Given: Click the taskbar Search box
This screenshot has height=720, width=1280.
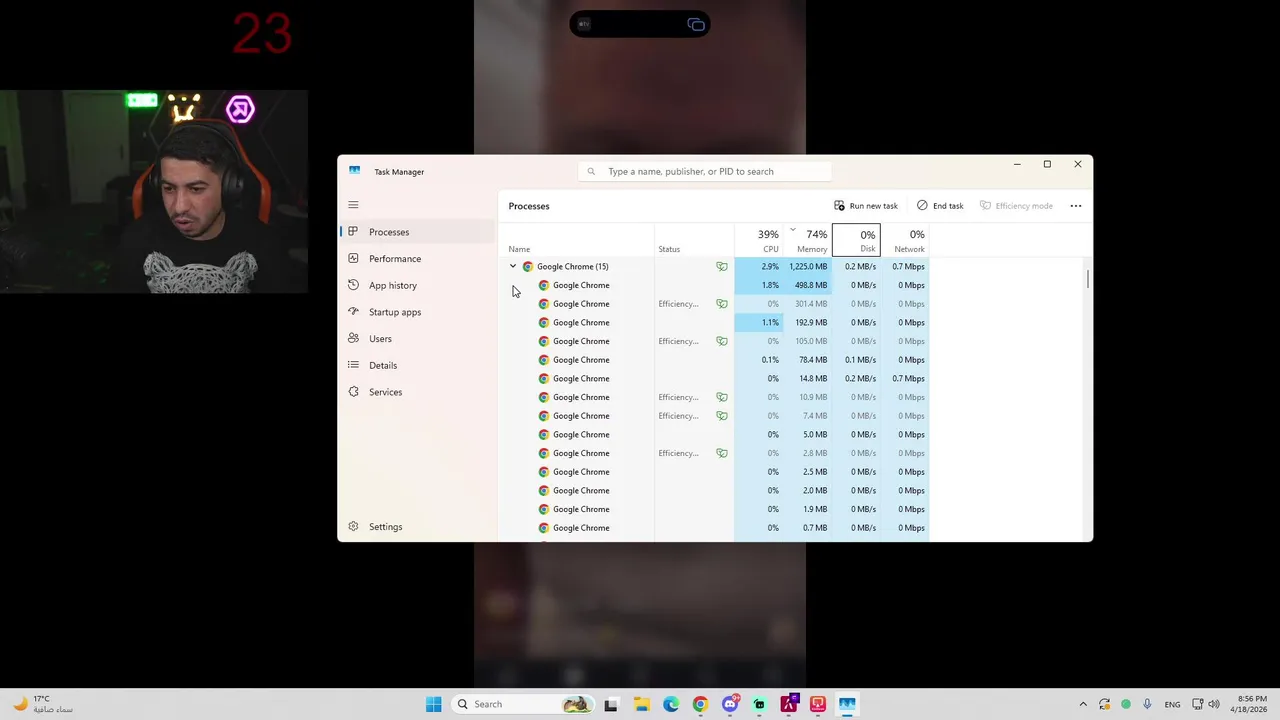Looking at the screenshot, I should point(522,704).
